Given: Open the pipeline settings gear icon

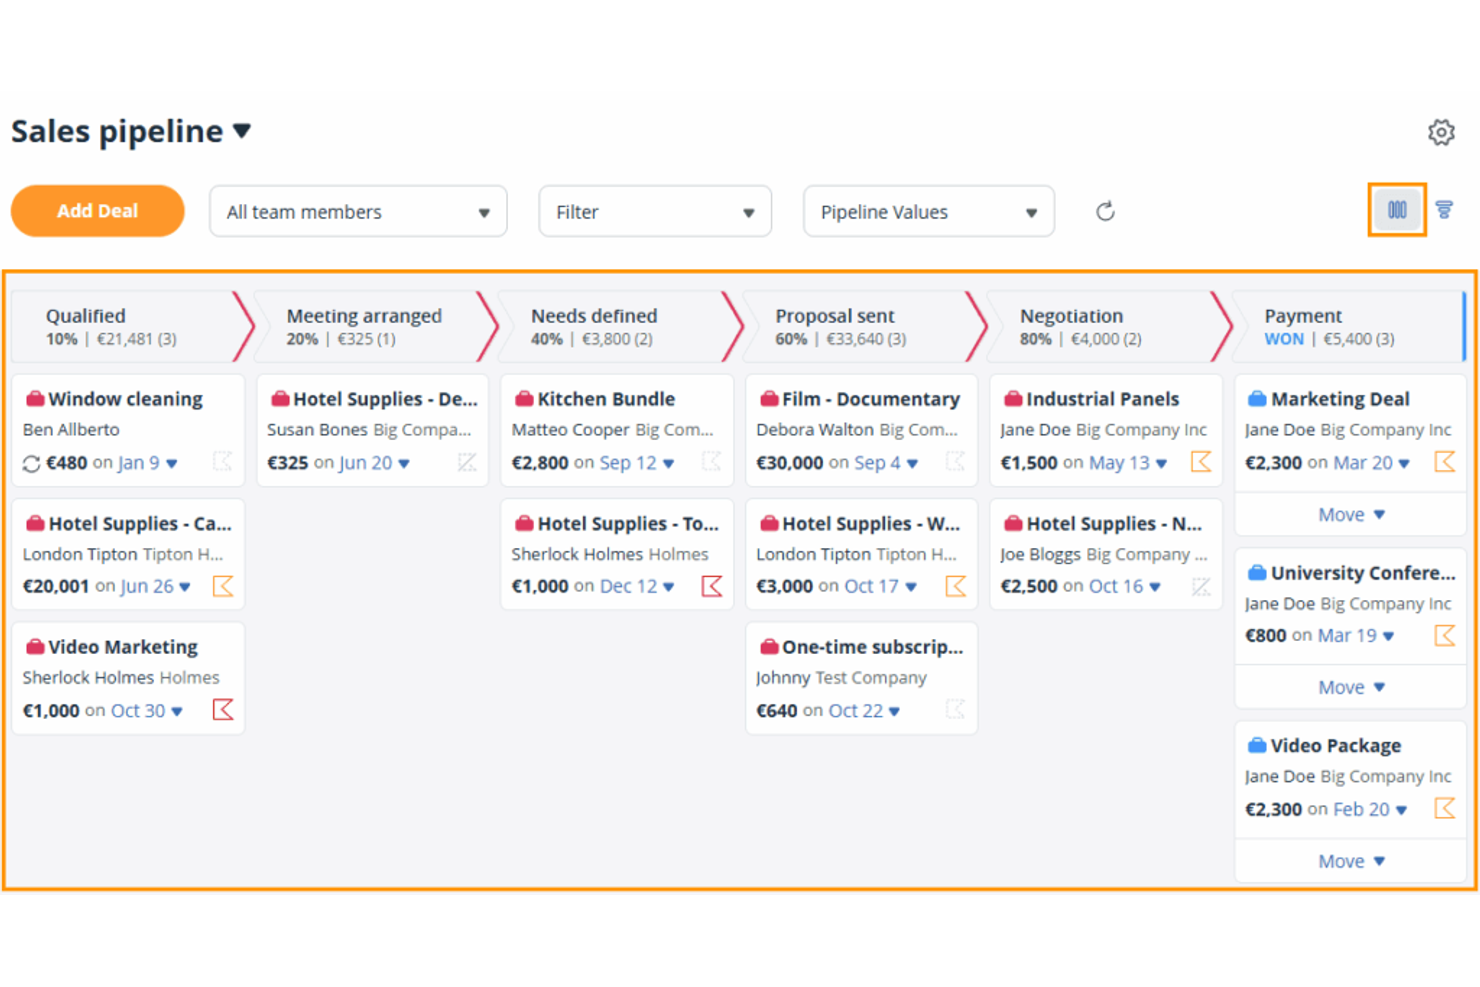Looking at the screenshot, I should click(1441, 131).
